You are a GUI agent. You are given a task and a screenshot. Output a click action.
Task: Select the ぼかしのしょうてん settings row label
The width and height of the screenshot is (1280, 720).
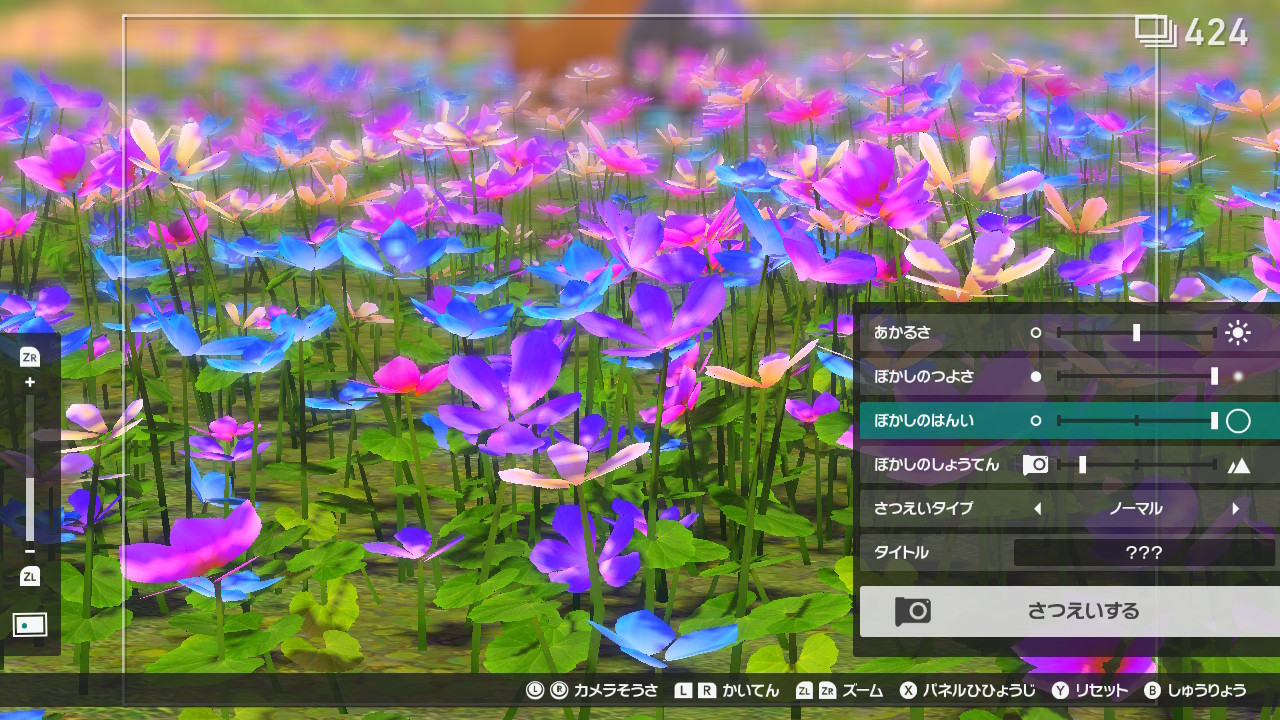(937, 465)
